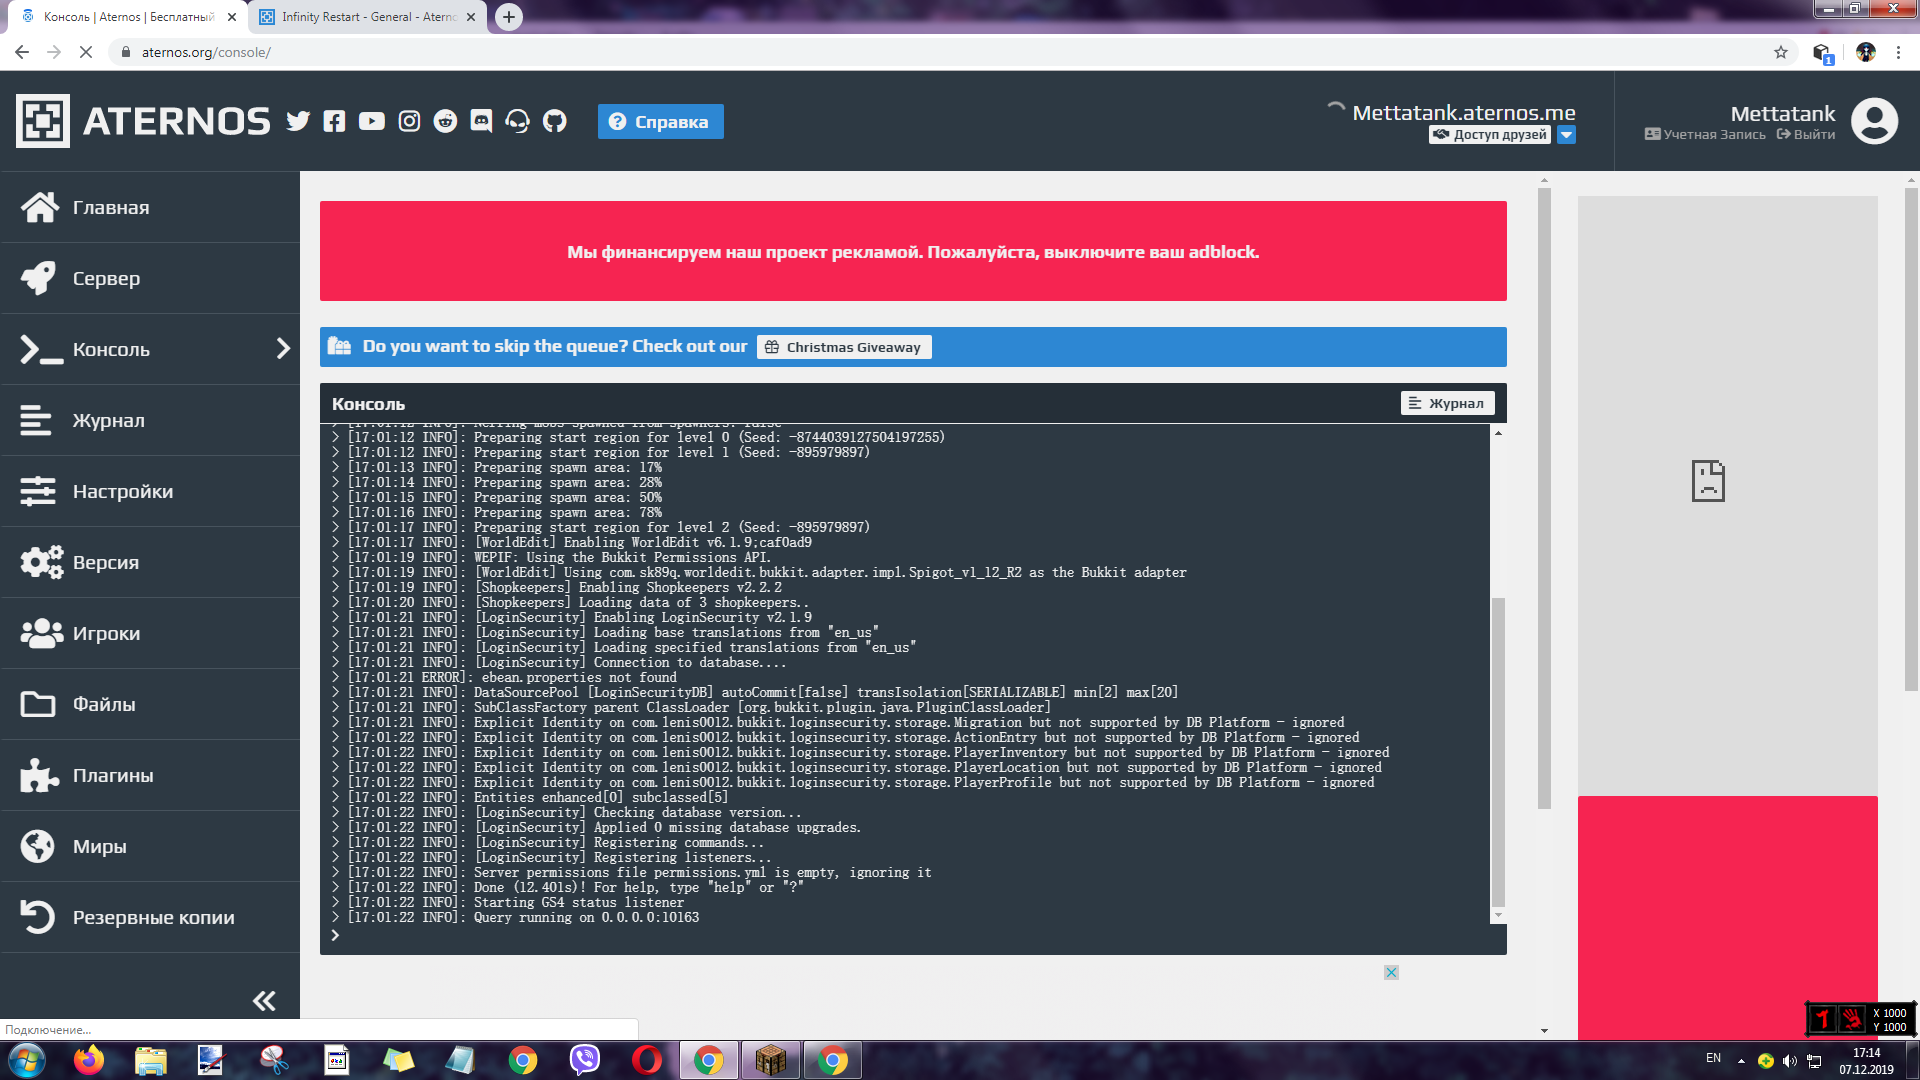Open Учетная запись link
Viewport: 1920px width, 1080px height.
click(1705, 135)
